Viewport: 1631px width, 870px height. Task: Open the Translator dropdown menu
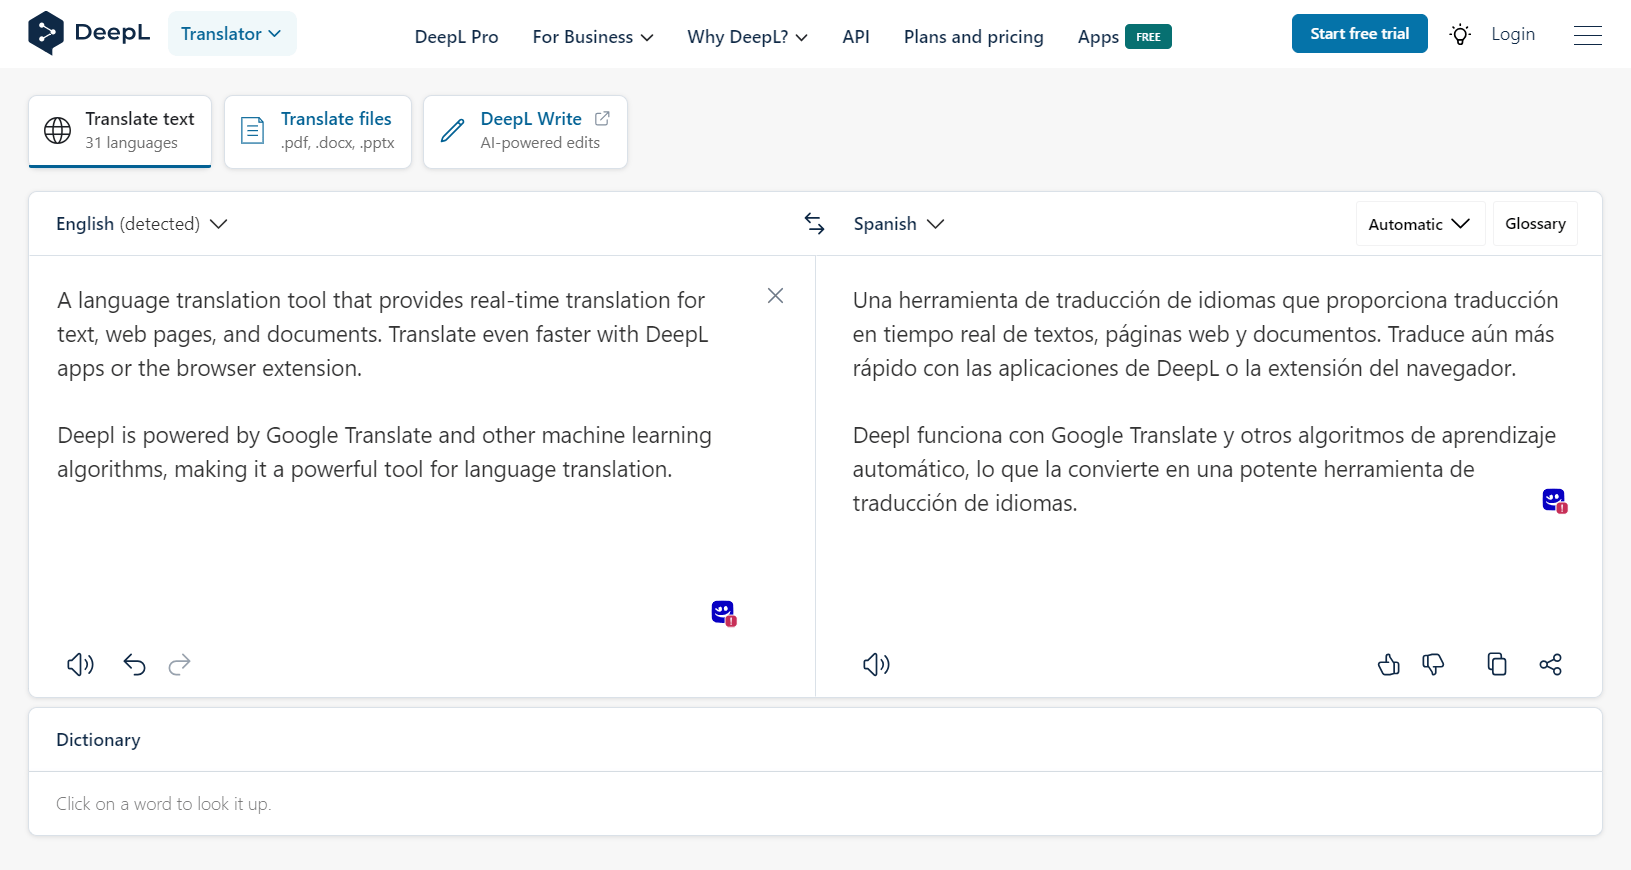coord(232,34)
